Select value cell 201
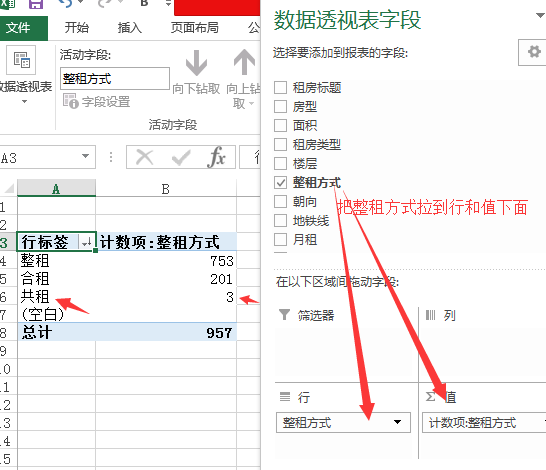This screenshot has height=470, width=546. coord(166,279)
